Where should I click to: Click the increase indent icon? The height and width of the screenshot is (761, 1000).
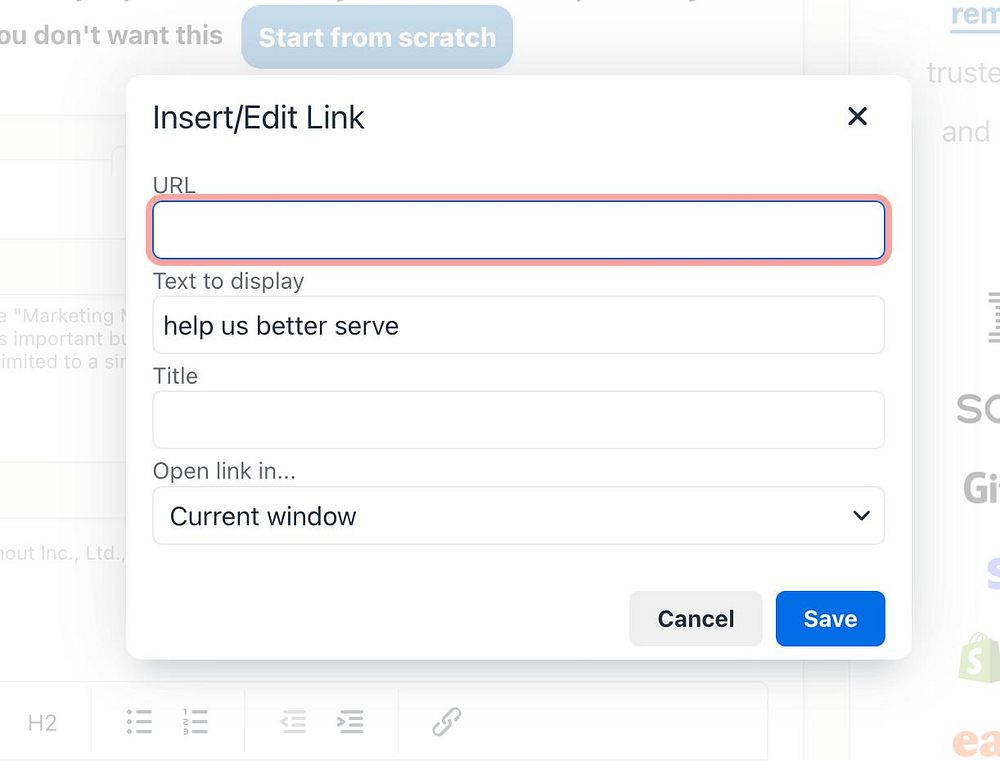[350, 722]
